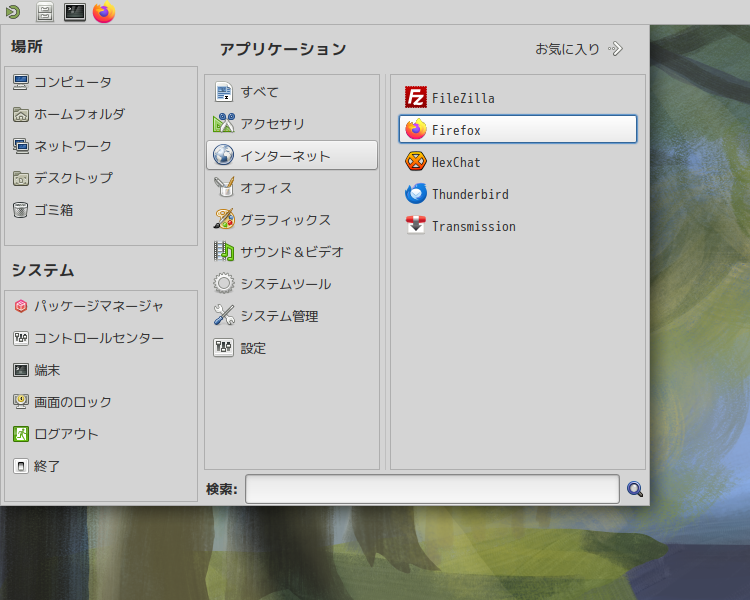Open the MATE menu launcher icon
This screenshot has width=750, height=600.
click(x=13, y=11)
